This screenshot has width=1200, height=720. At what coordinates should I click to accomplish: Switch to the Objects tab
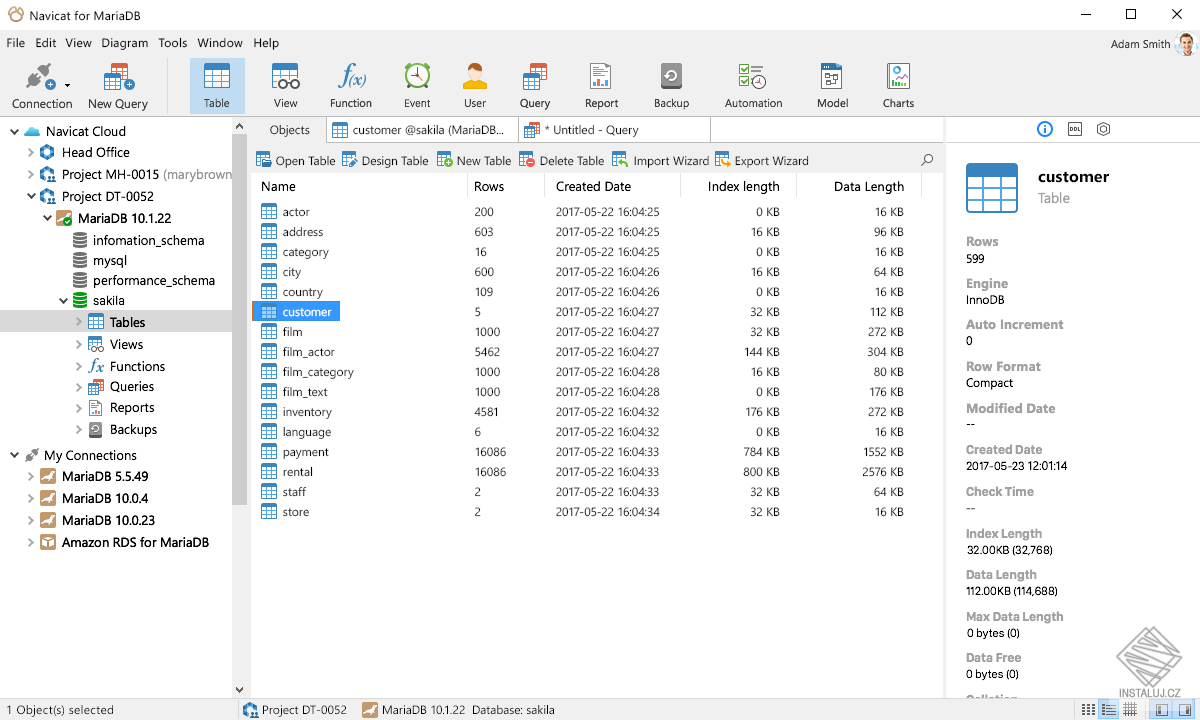290,130
